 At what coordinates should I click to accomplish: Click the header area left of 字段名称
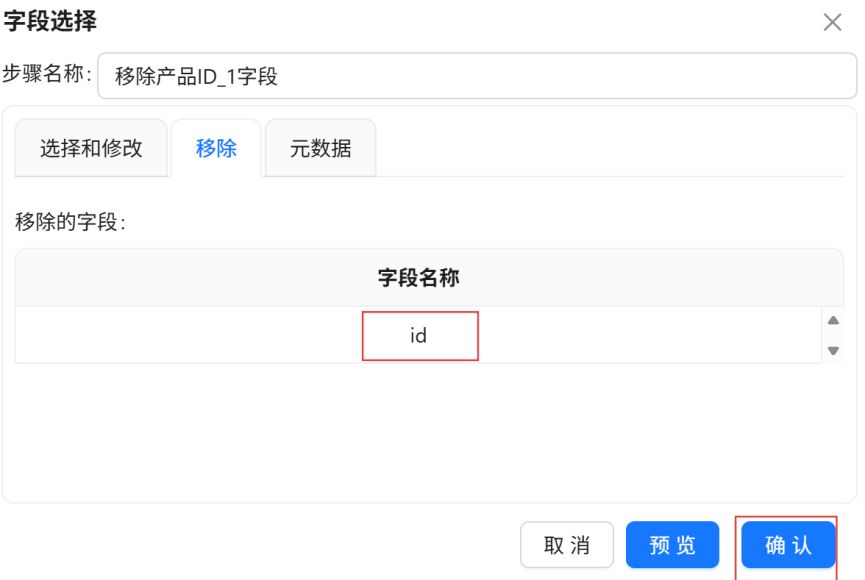tap(196, 278)
